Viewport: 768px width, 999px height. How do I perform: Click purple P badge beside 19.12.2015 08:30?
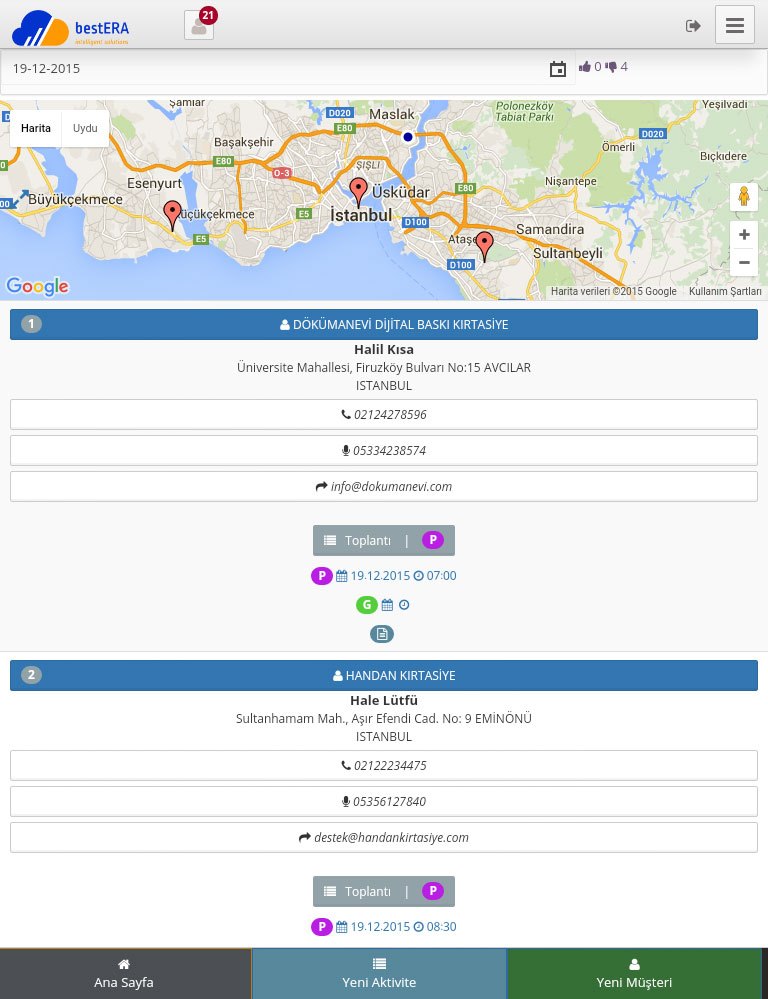(x=321, y=927)
